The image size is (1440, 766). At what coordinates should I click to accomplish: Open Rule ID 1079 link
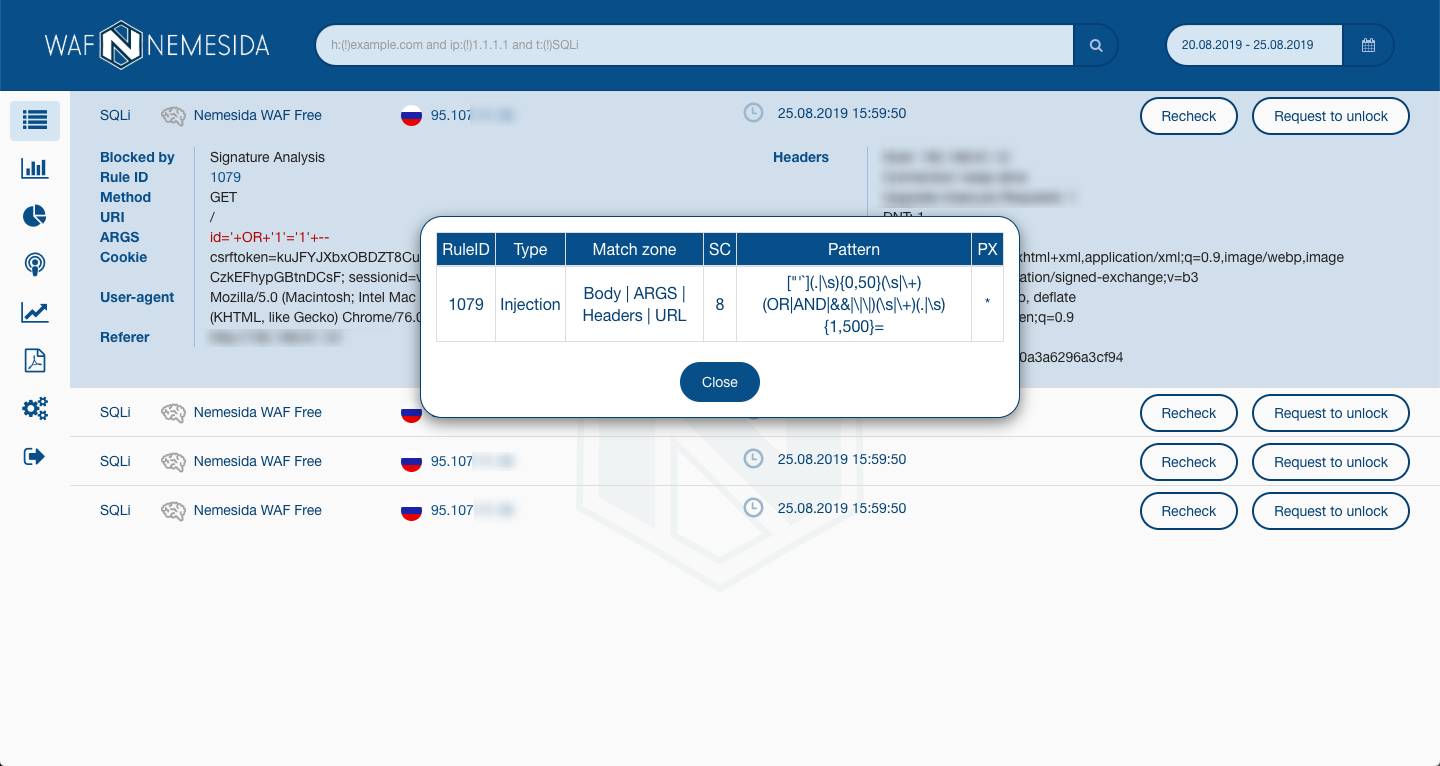tap(225, 177)
